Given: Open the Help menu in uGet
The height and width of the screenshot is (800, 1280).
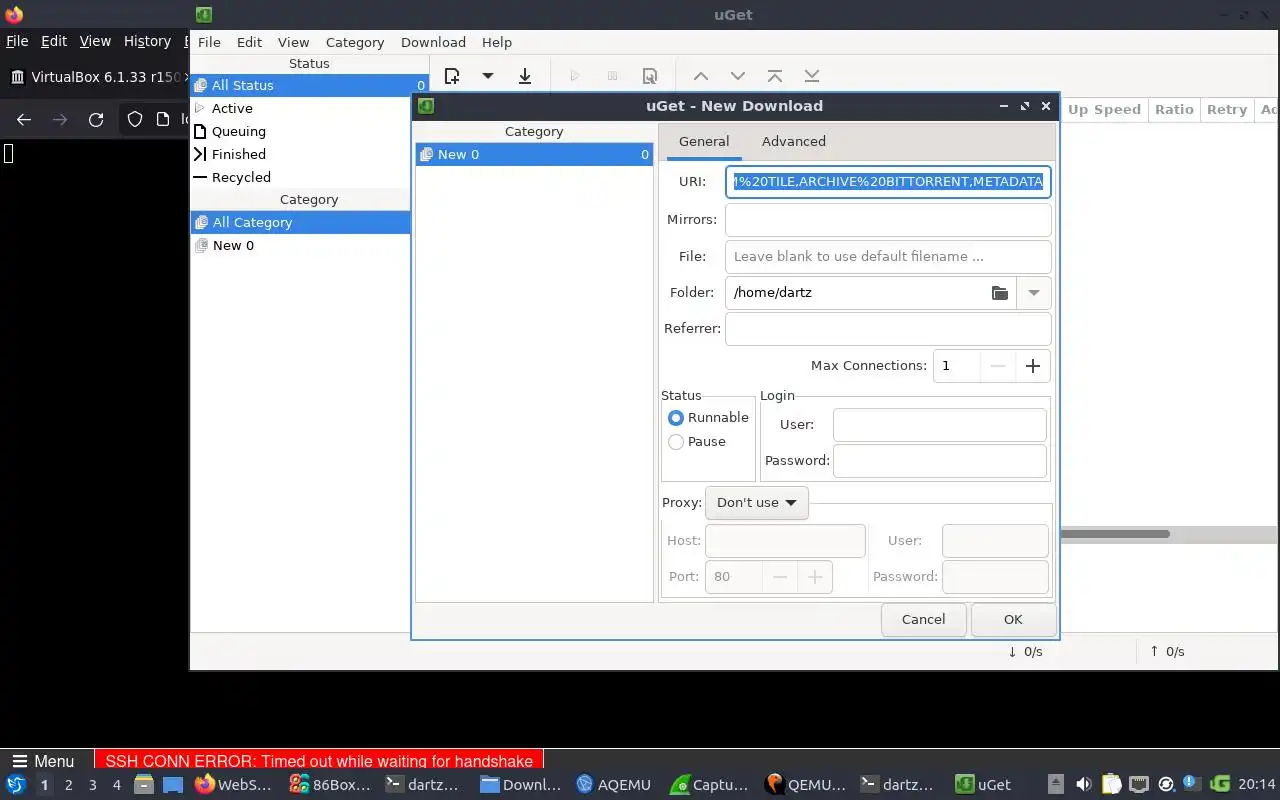Looking at the screenshot, I should [497, 42].
